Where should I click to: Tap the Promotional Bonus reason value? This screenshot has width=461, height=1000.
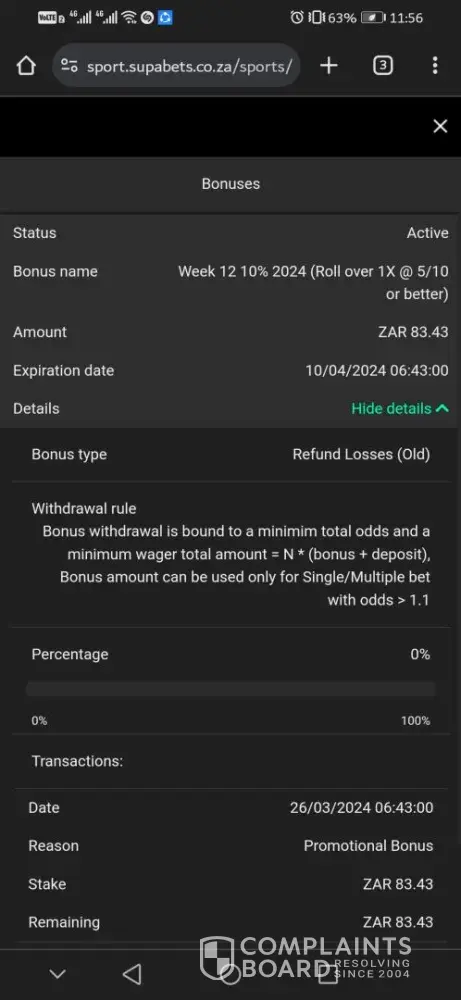pos(369,846)
